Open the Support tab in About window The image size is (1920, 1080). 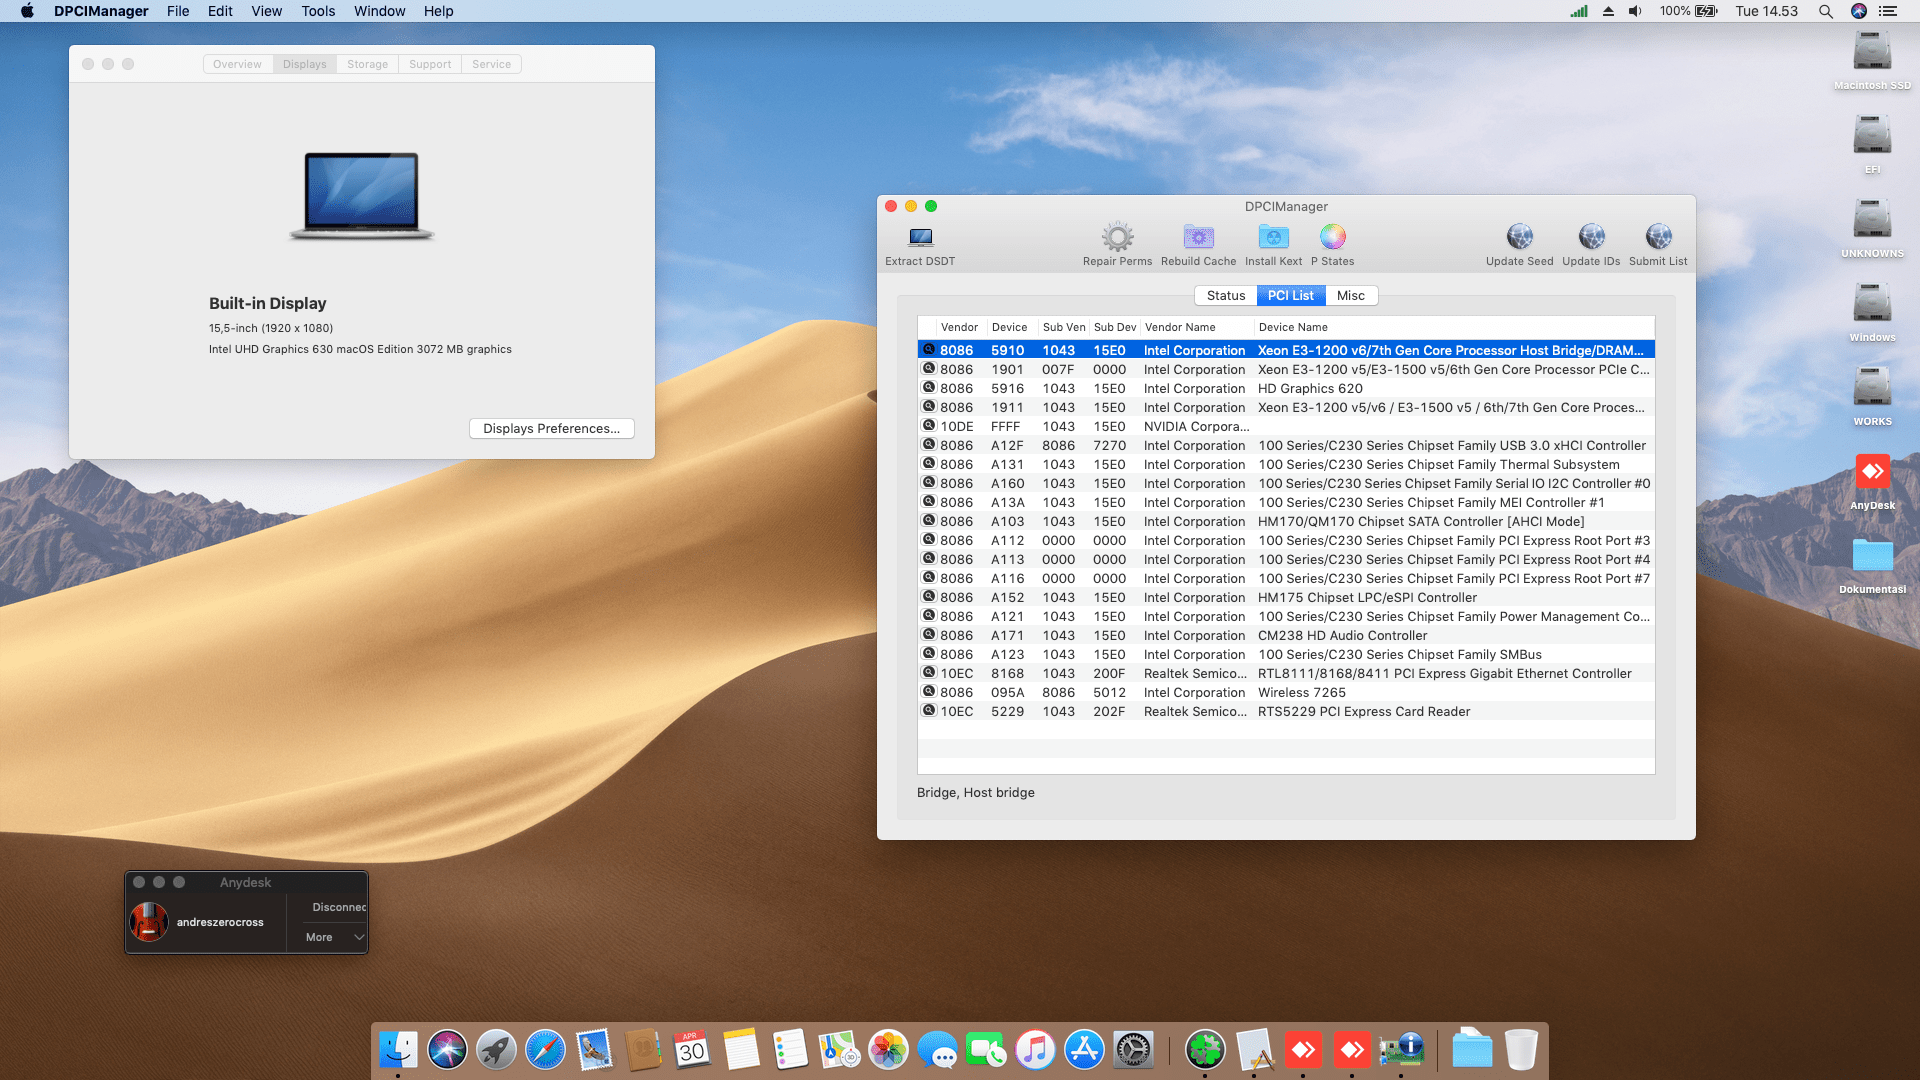[x=430, y=64]
